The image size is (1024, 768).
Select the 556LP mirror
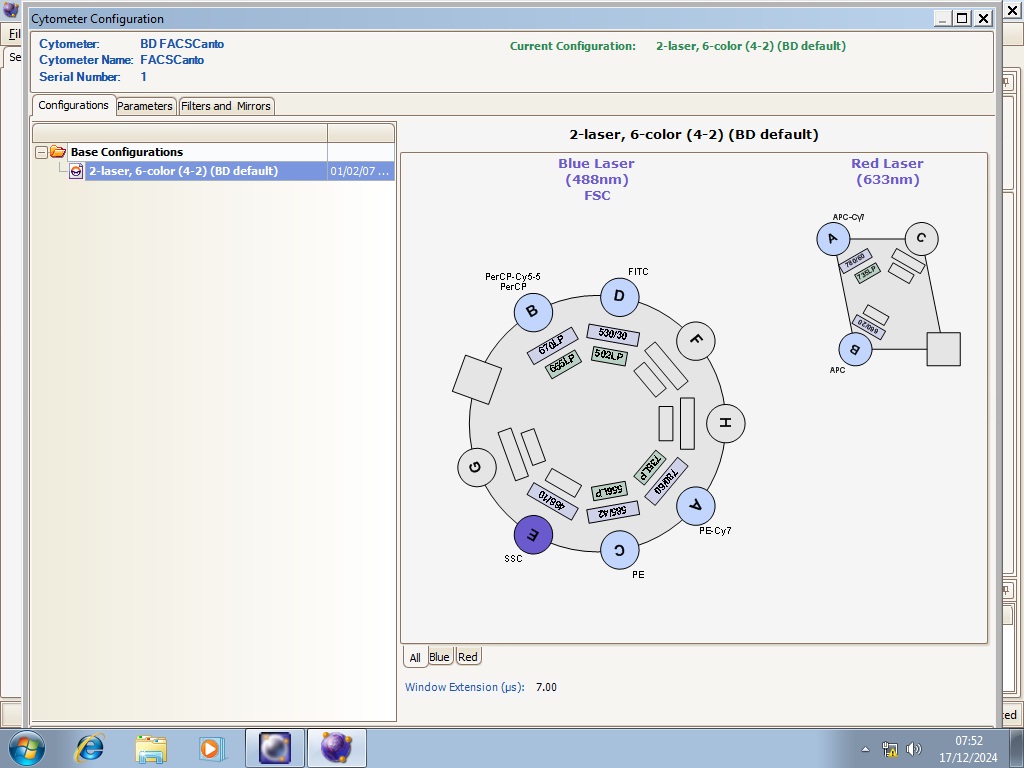pyautogui.click(x=609, y=491)
